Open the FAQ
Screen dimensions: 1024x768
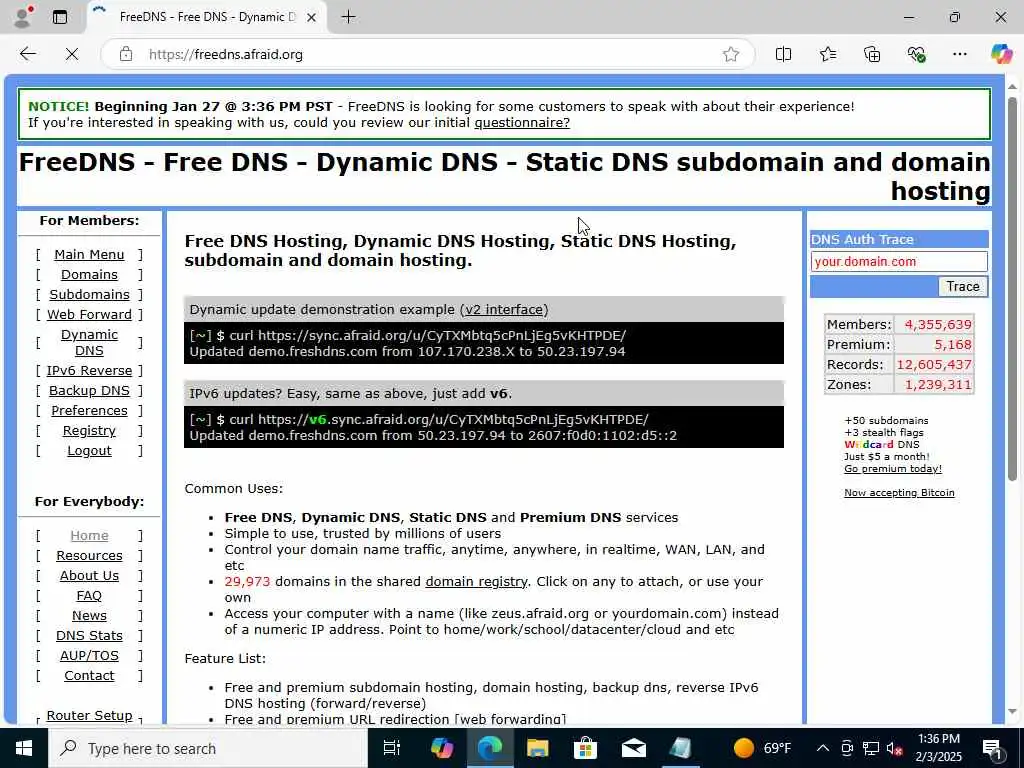(x=89, y=596)
